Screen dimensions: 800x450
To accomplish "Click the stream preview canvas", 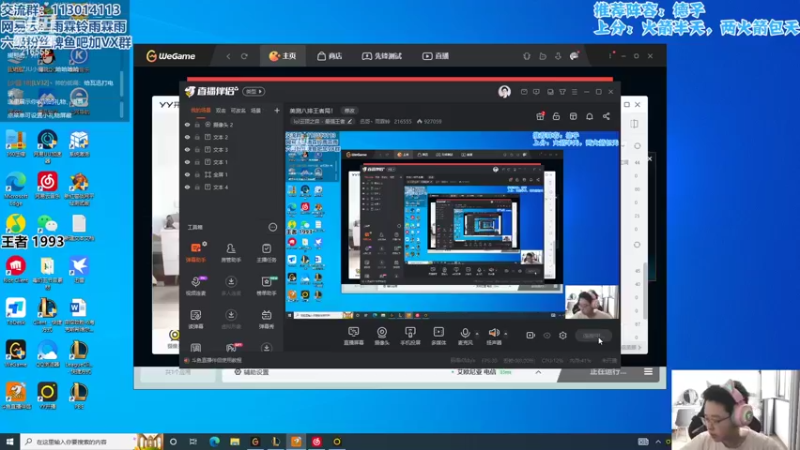I will coord(452,225).
